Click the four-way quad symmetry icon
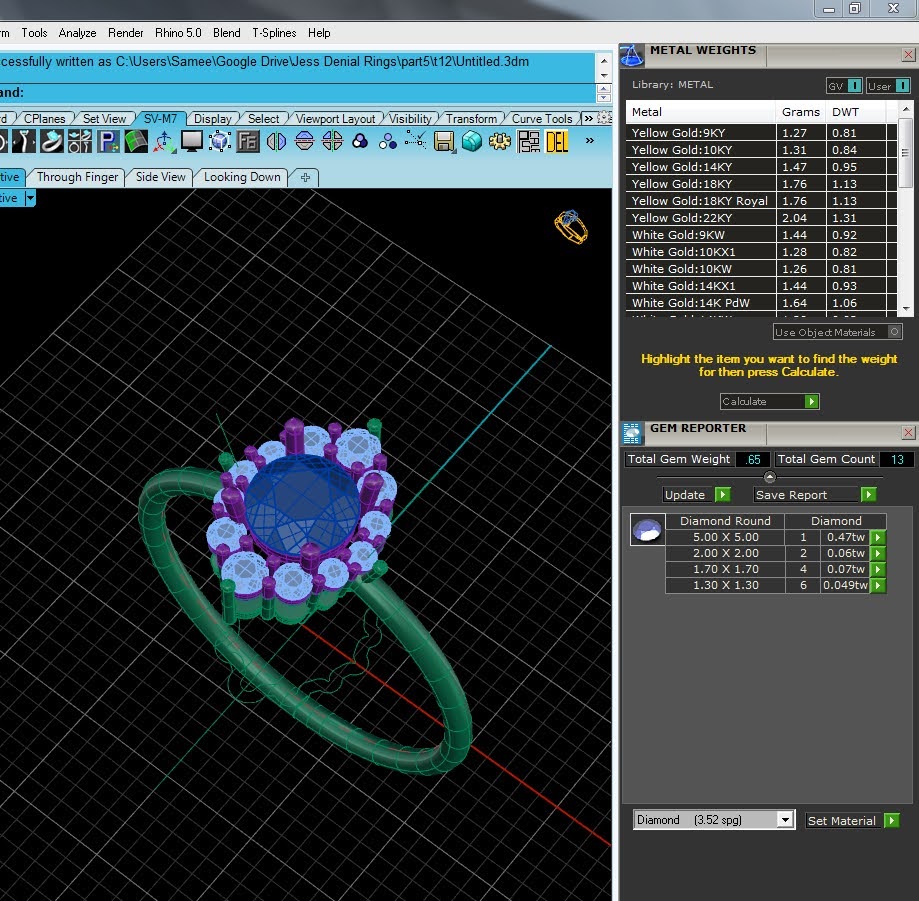 pos(332,141)
